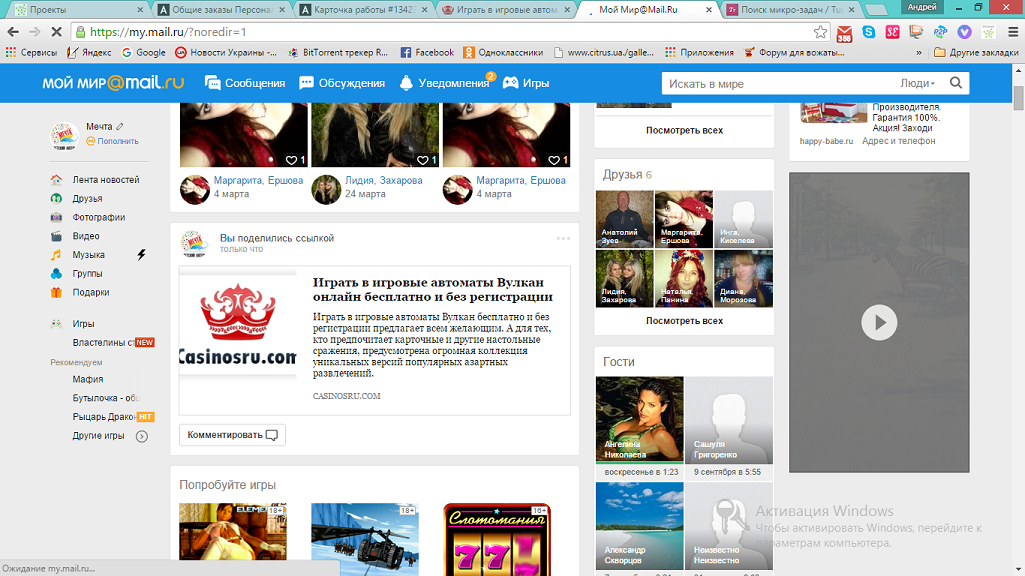Open friend Анатолий Зуев's photo tile
Image resolution: width=1025 pixels, height=576 pixels.
[x=624, y=219]
